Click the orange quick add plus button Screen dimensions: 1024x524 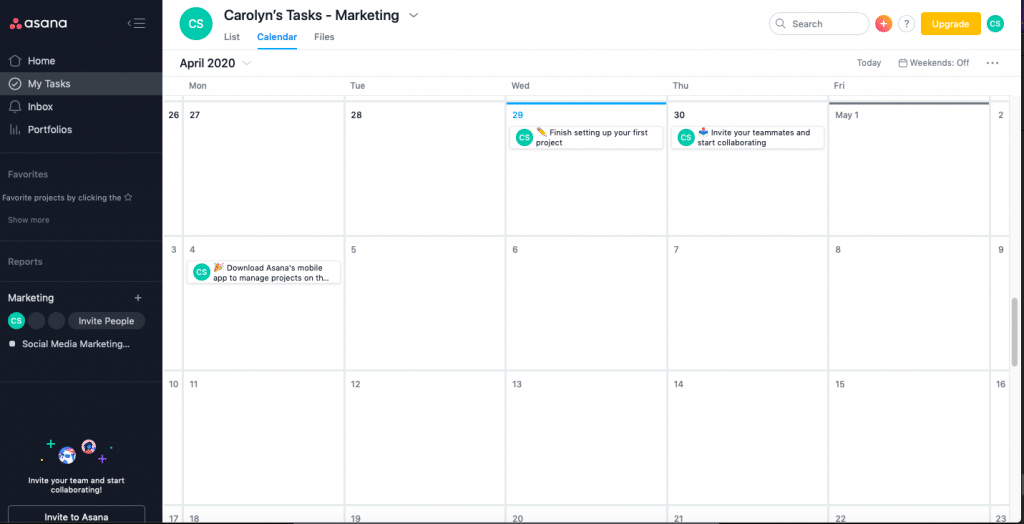pos(883,24)
